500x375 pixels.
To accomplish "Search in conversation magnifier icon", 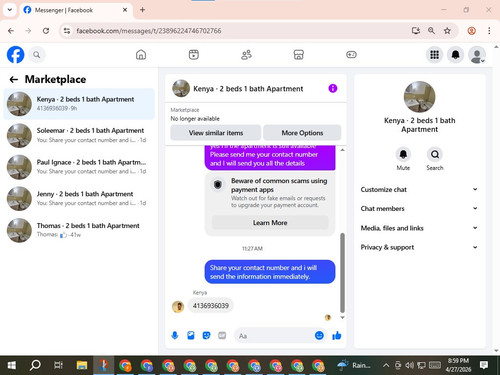I will click(435, 154).
